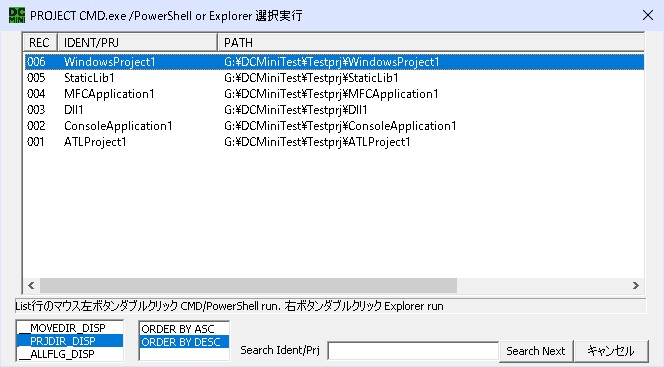Click path ending with StaticLib1
Image resolution: width=664 pixels, height=367 pixels.
point(311,78)
